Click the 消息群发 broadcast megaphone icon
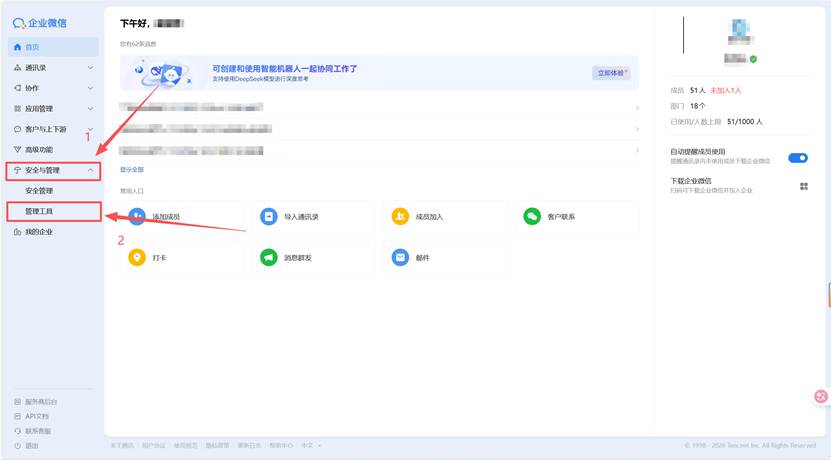The height and width of the screenshot is (460, 831). [x=268, y=258]
